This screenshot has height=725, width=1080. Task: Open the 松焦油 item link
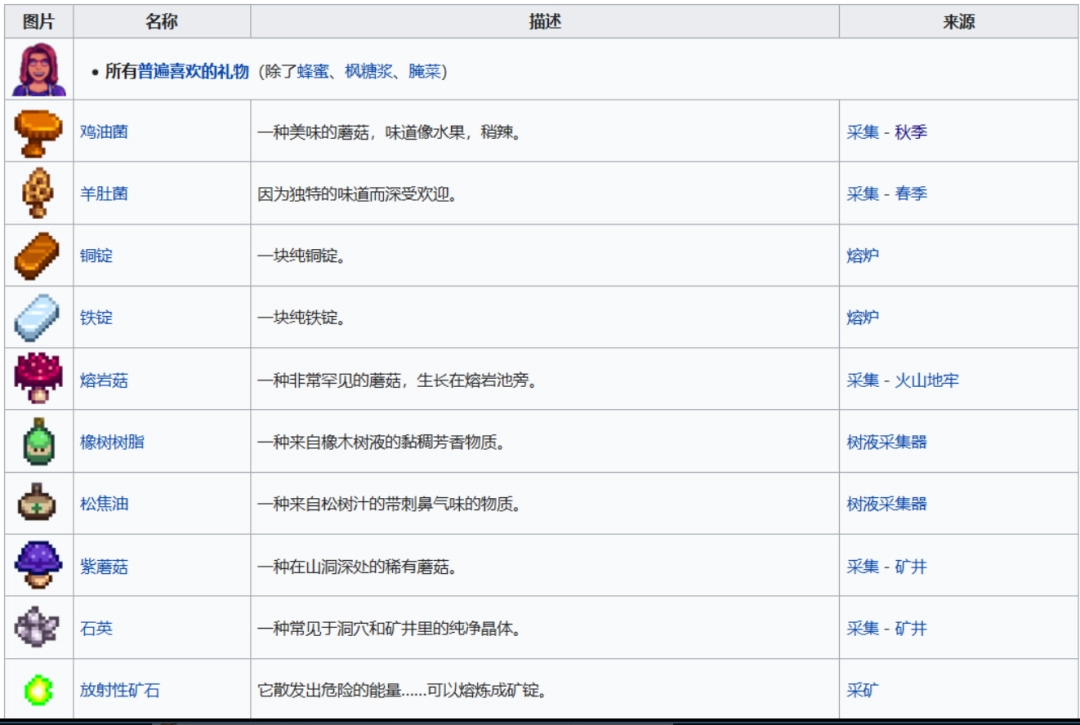tap(104, 504)
